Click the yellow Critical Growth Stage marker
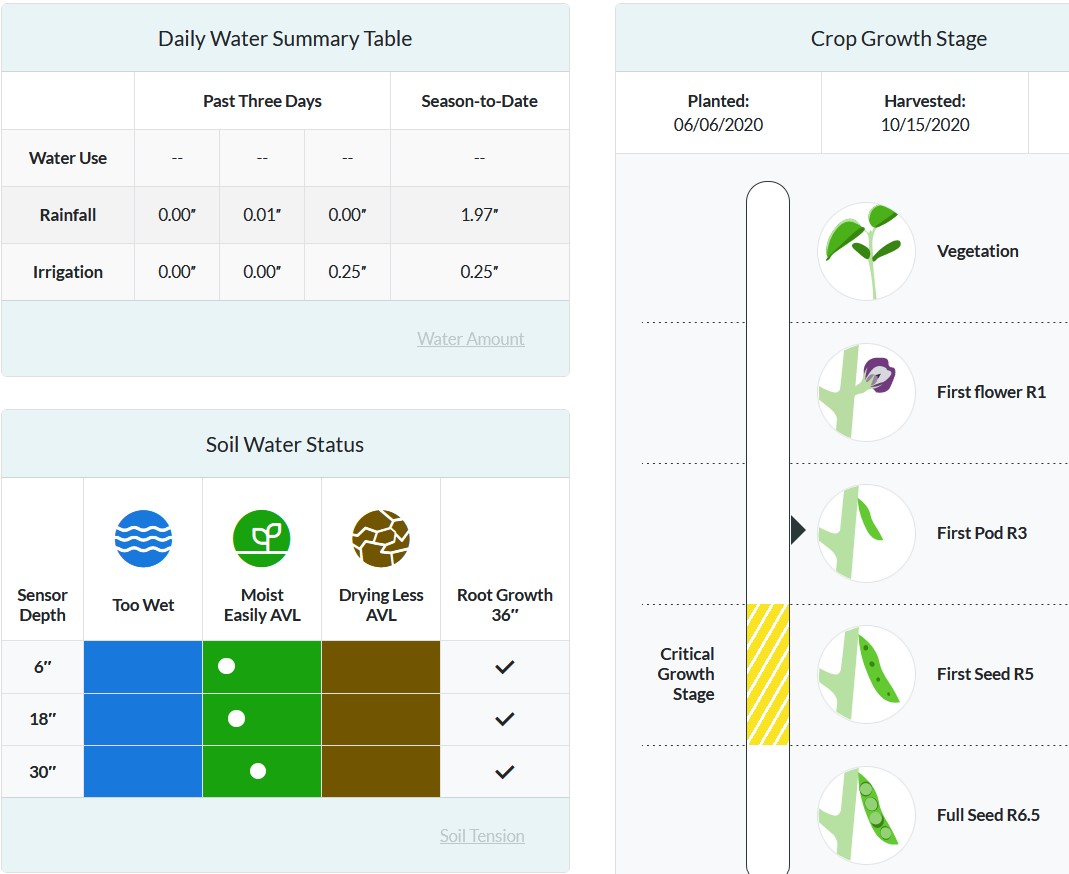The height and width of the screenshot is (874, 1069). click(x=766, y=673)
